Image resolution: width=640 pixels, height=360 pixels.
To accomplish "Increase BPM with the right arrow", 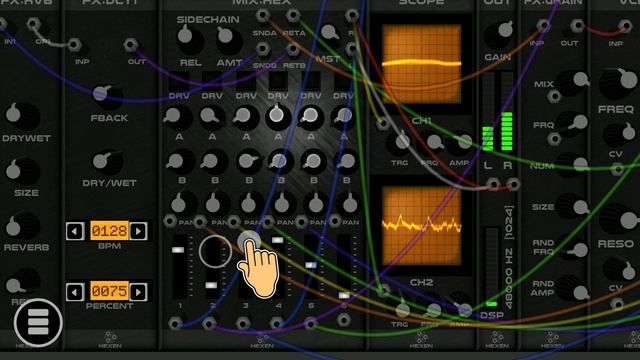I will click(x=139, y=231).
